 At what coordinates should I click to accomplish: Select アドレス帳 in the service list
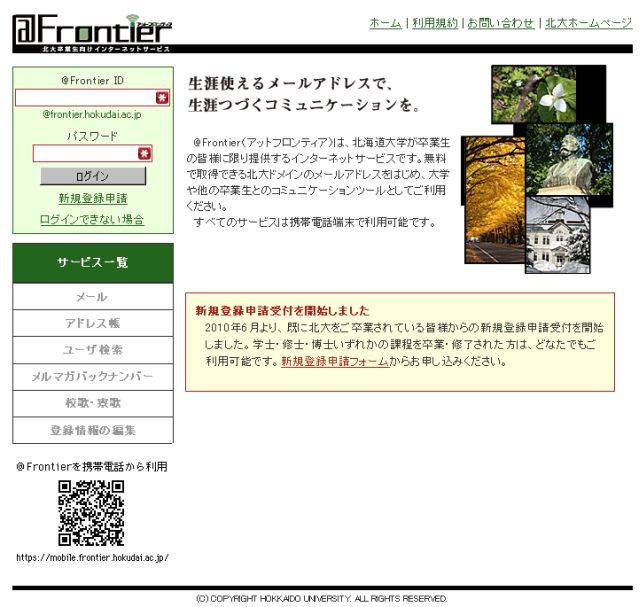(93, 323)
